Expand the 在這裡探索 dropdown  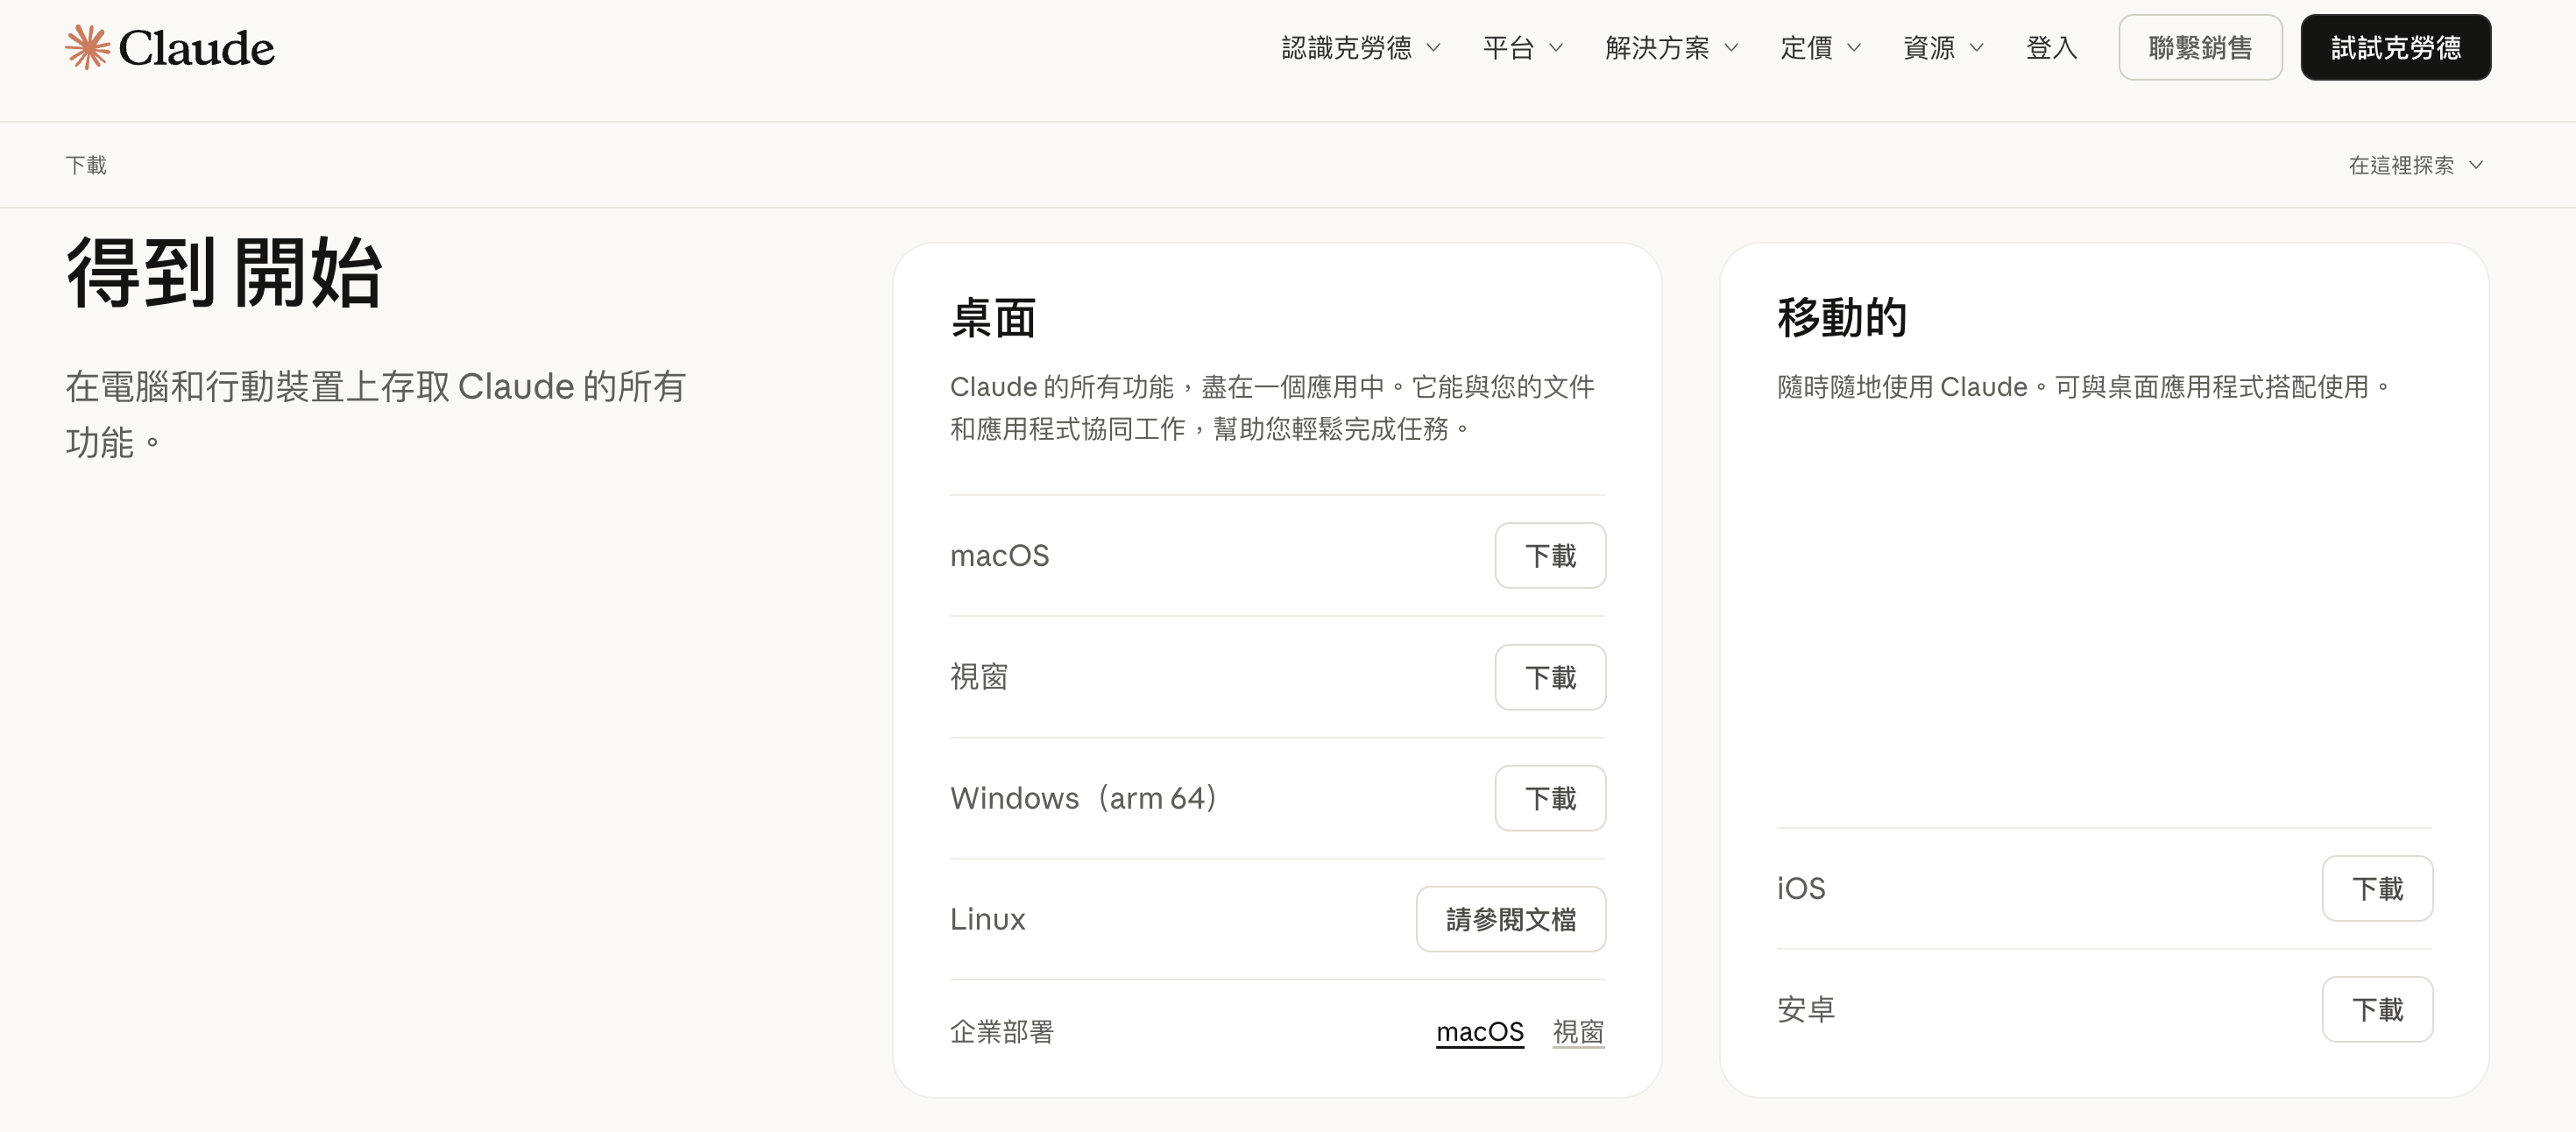2416,165
